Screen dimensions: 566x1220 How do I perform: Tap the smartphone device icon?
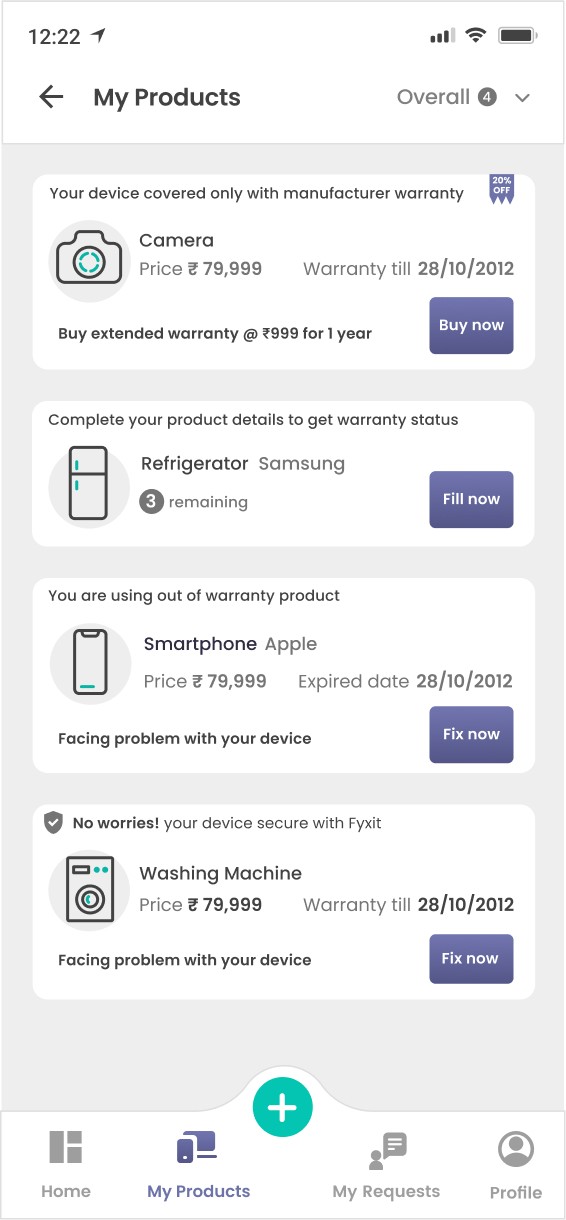(x=90, y=663)
